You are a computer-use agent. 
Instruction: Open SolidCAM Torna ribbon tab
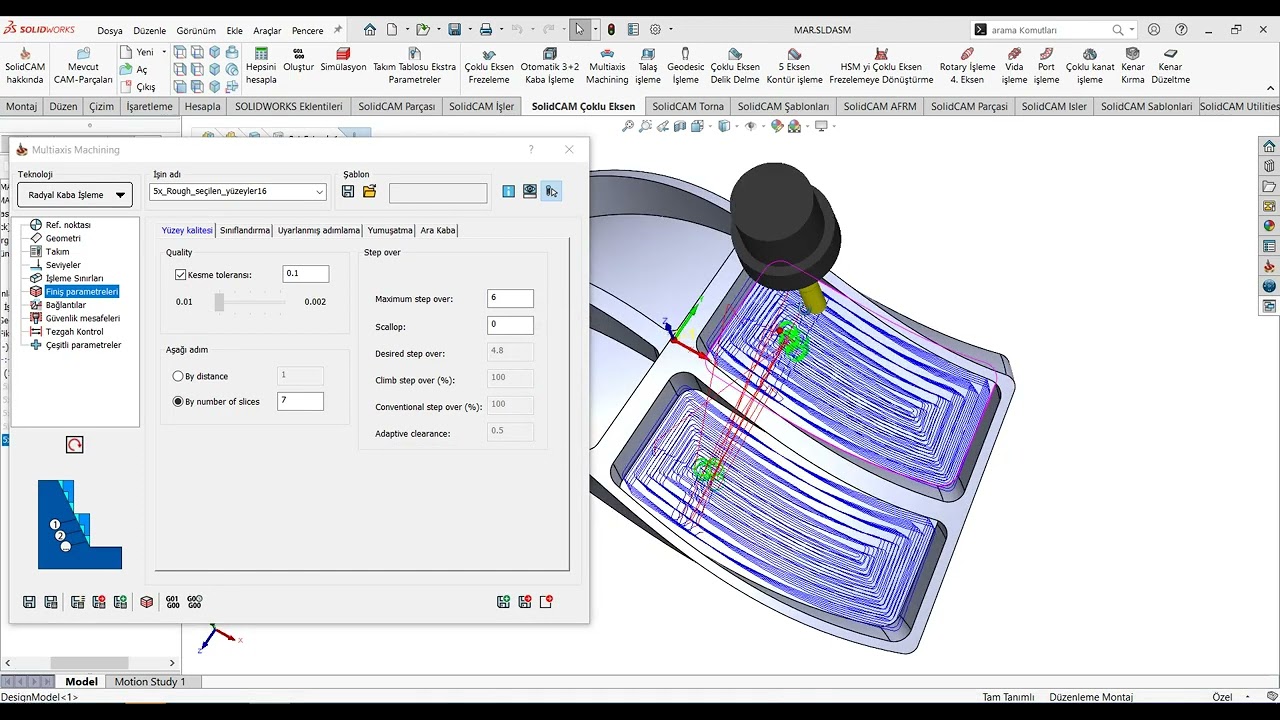click(x=687, y=106)
